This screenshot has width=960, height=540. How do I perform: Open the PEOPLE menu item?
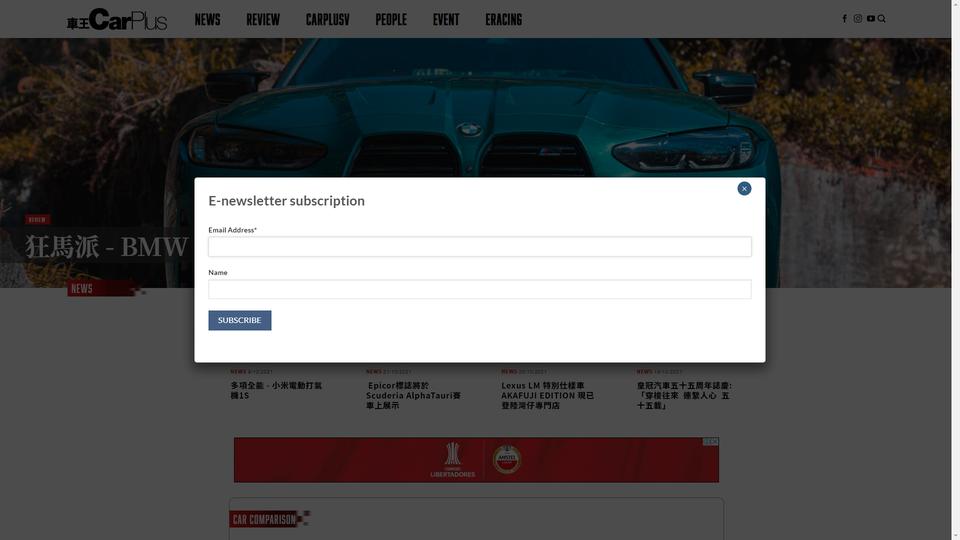coord(391,20)
